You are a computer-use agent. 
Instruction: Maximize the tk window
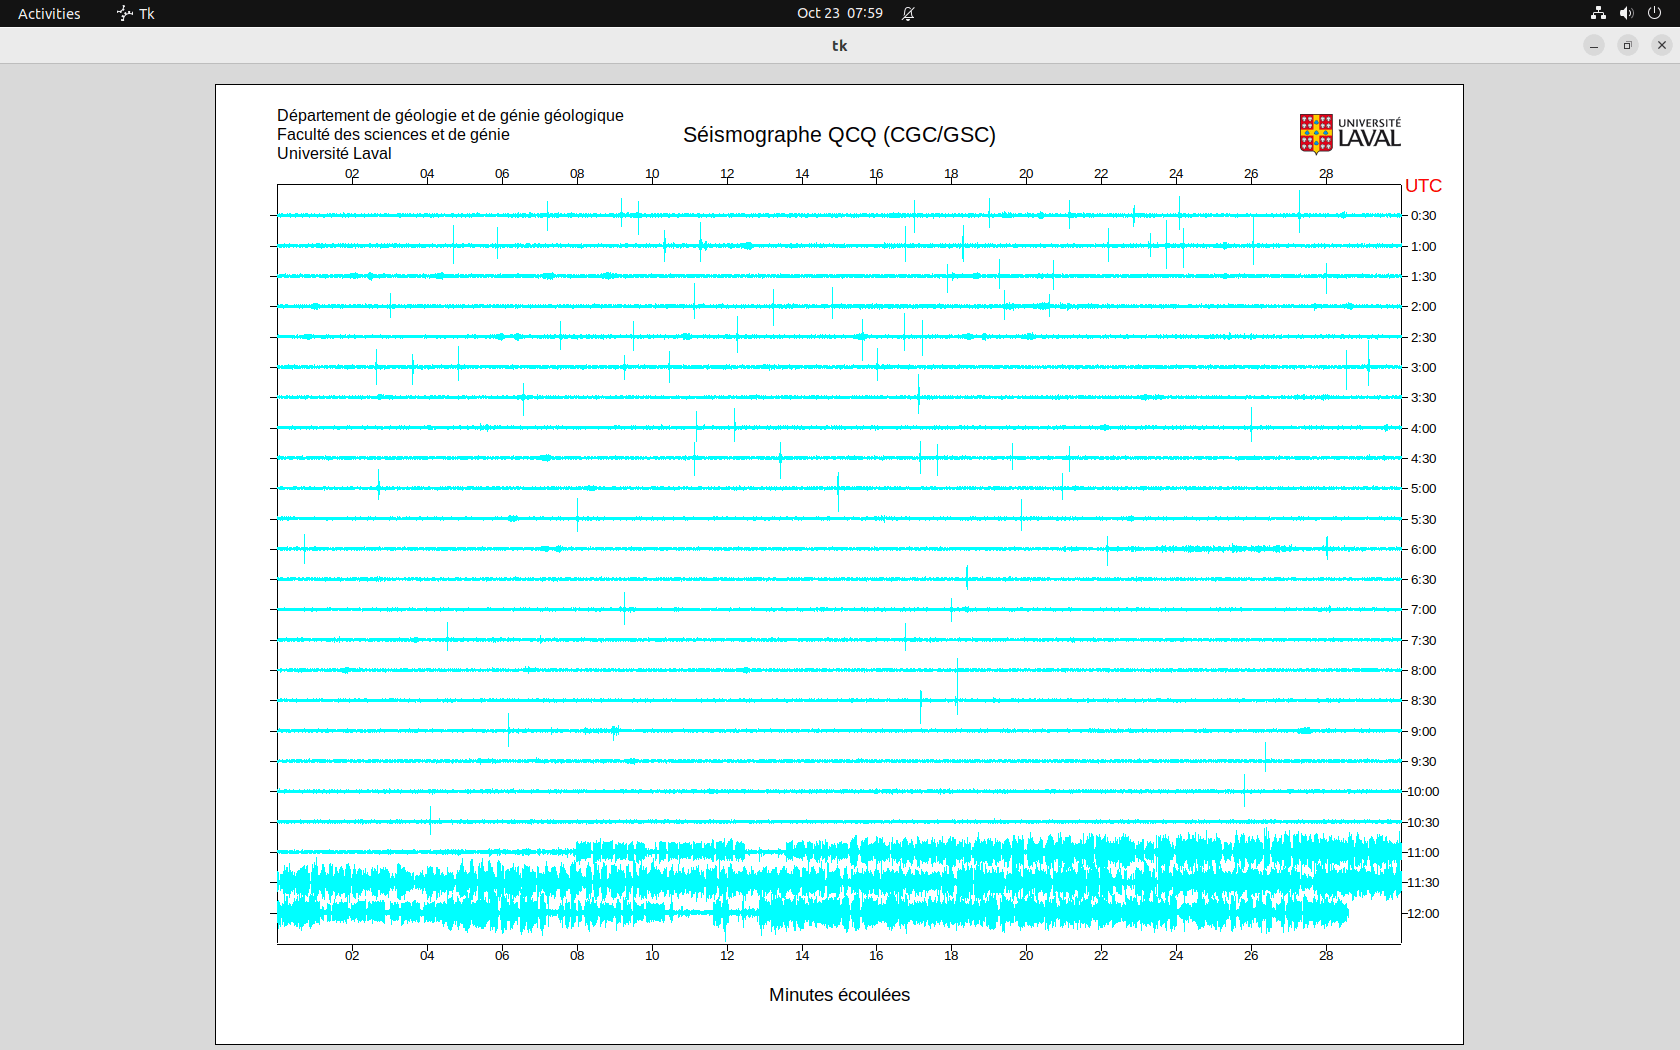(1628, 45)
